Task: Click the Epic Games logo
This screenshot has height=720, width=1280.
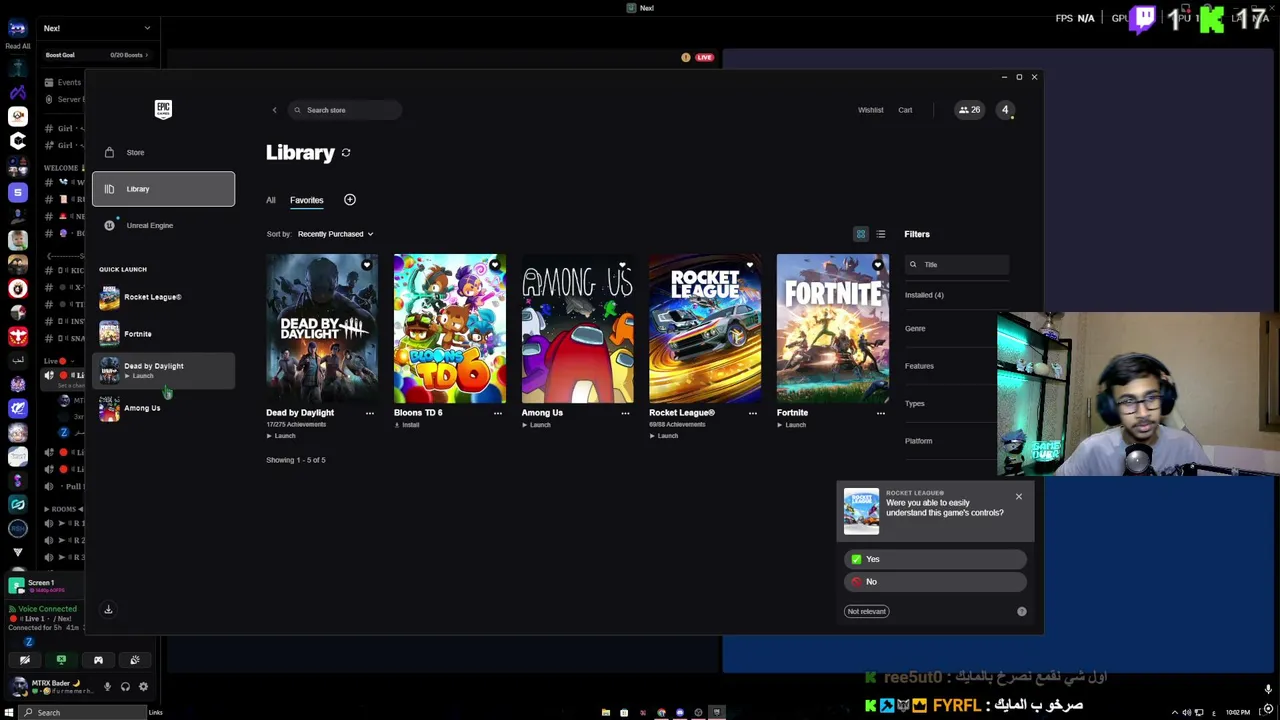Action: click(x=163, y=110)
